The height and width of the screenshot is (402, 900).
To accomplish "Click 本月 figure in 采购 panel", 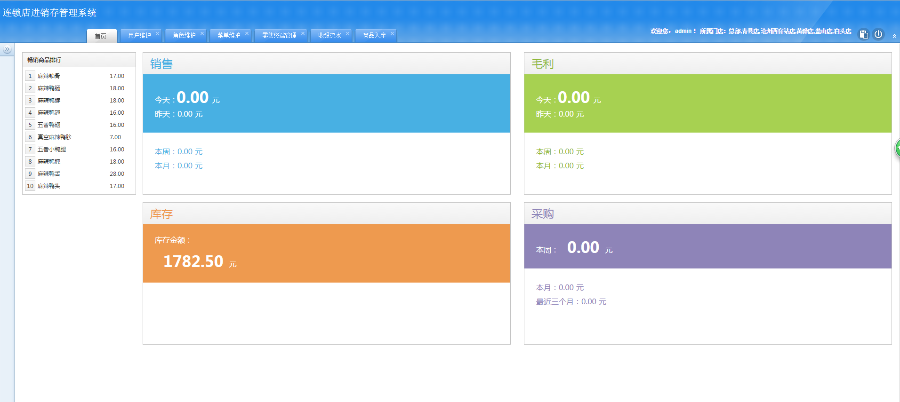I will pos(571,287).
